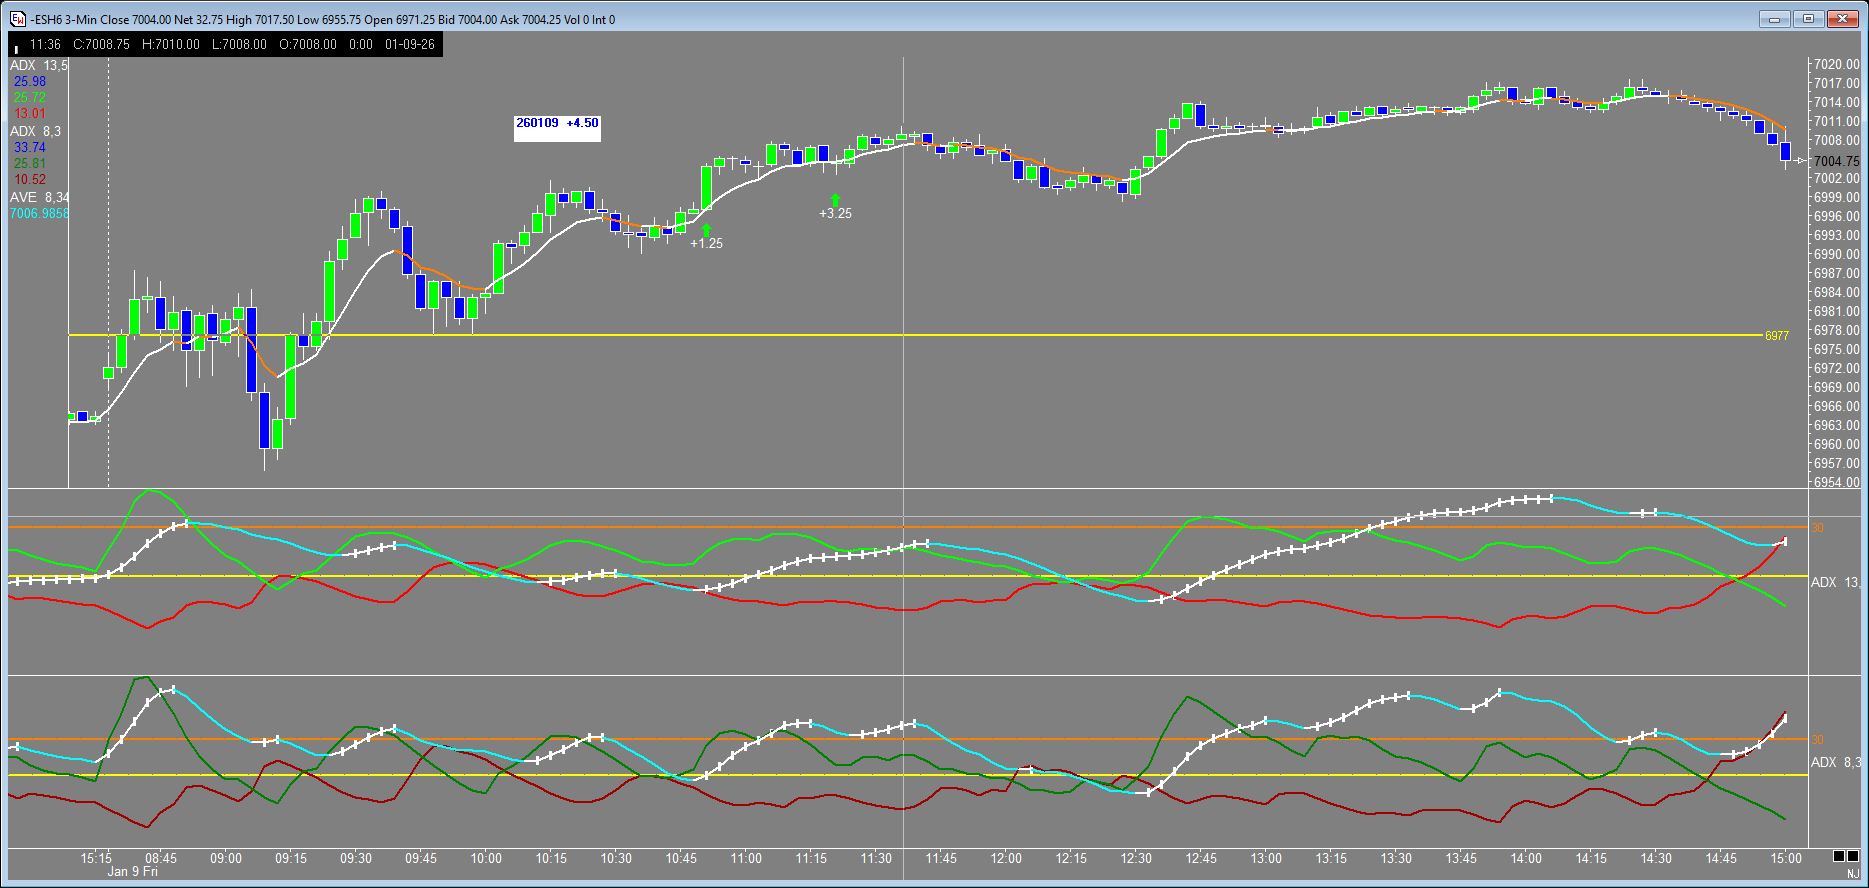Maximize the ESH6 chart window
Viewport: 1869px width, 888px height.
pos(1808,19)
